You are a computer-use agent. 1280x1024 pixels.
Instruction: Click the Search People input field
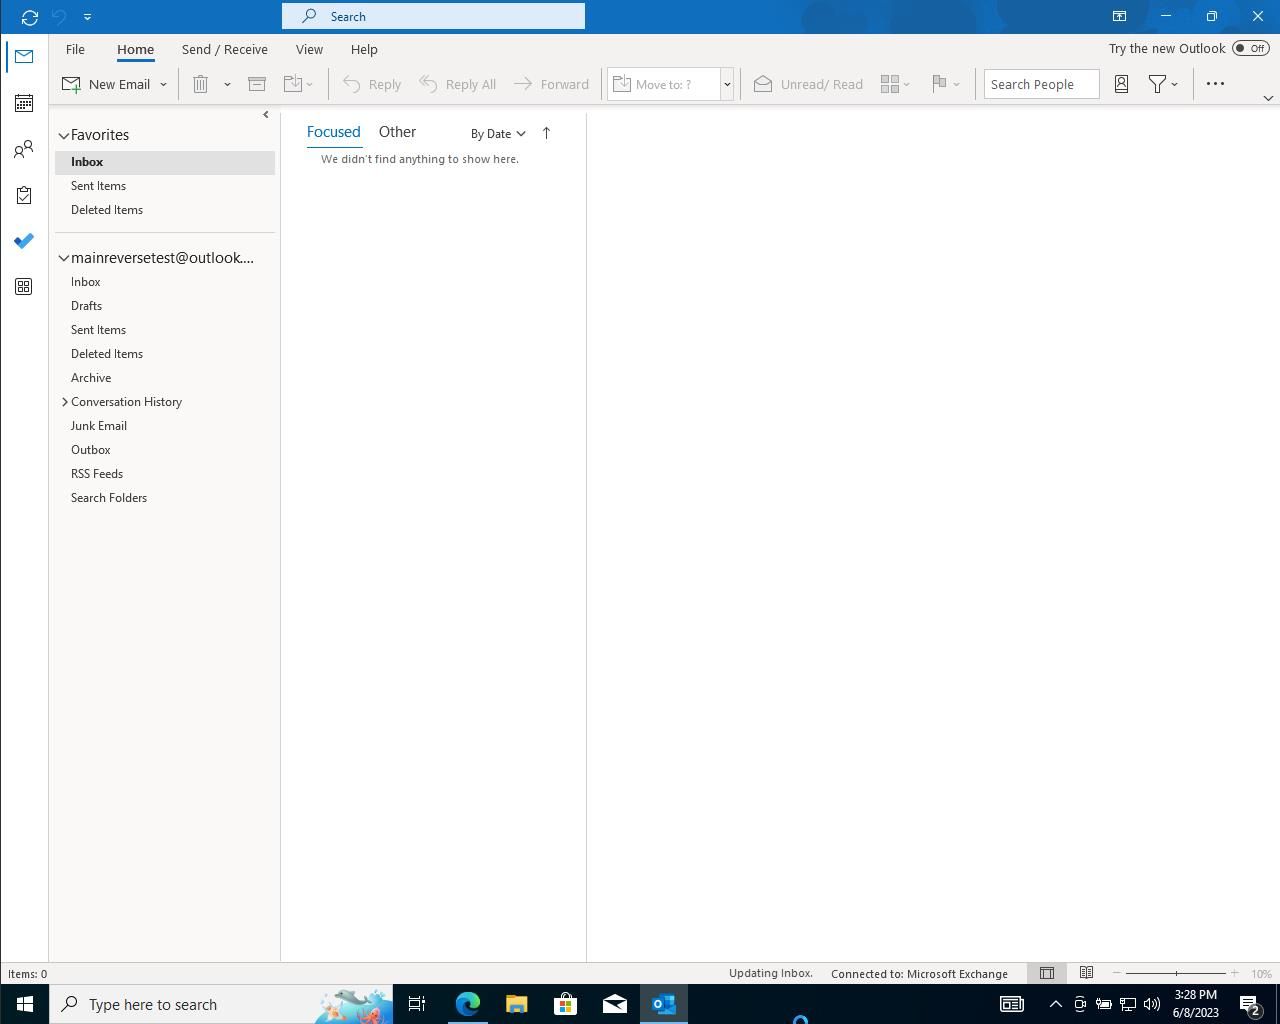click(x=1040, y=84)
